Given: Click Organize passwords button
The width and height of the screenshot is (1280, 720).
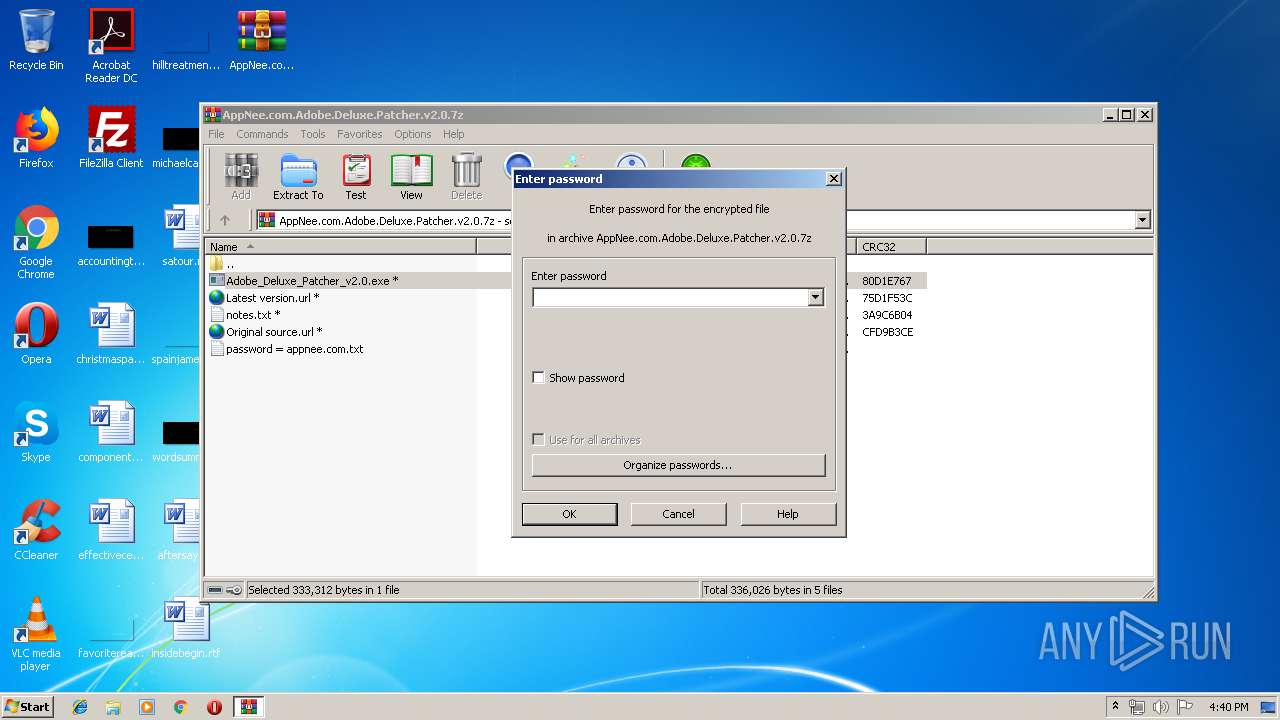Looking at the screenshot, I should [x=678, y=465].
